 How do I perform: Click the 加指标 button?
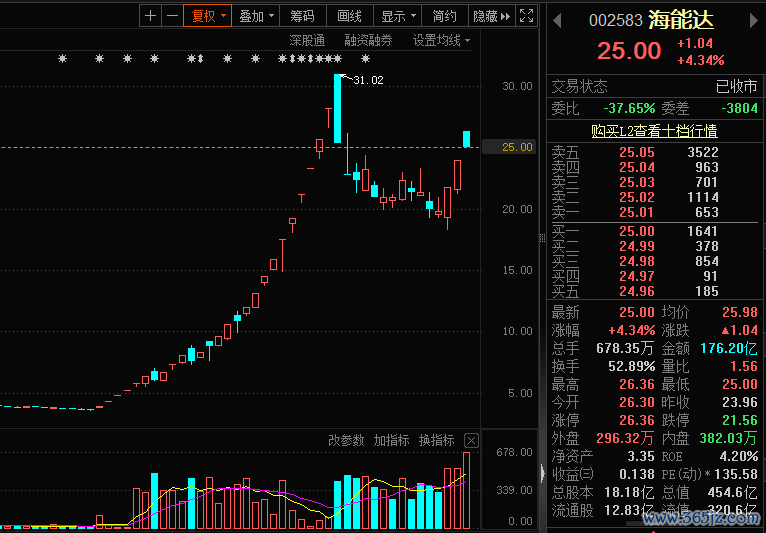pyautogui.click(x=391, y=440)
